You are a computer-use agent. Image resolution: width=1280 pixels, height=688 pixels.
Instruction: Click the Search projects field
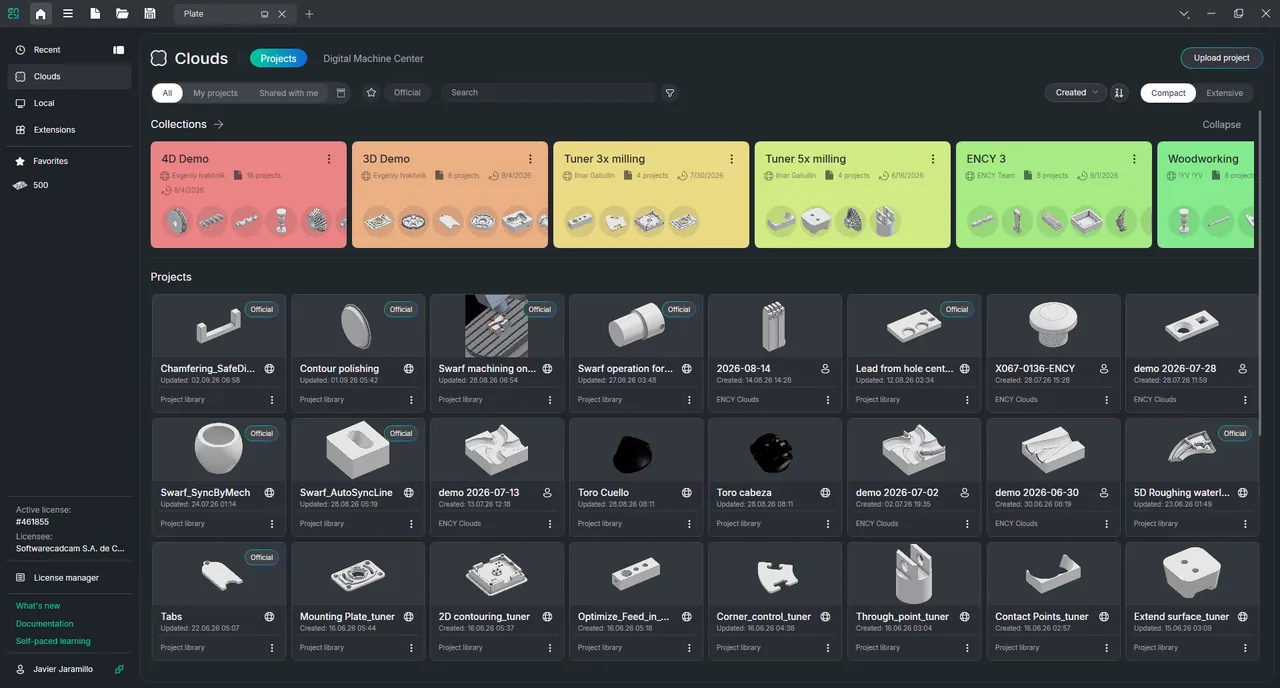point(548,93)
